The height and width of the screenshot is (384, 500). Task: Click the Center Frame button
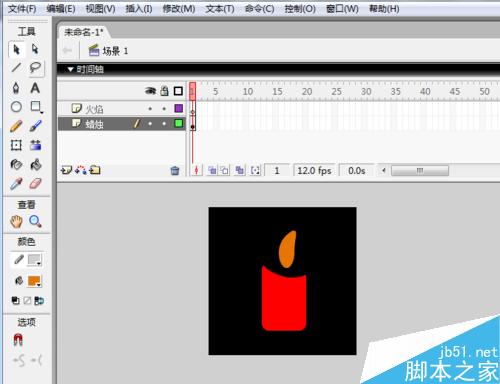[196, 170]
